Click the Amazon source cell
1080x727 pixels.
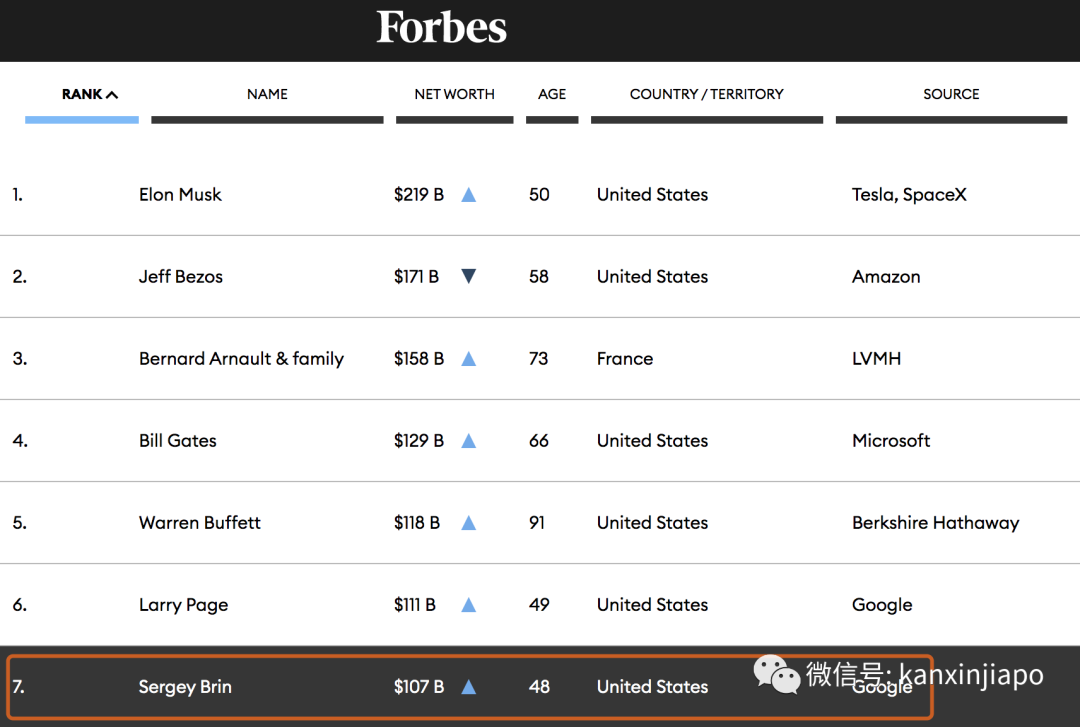(x=886, y=276)
